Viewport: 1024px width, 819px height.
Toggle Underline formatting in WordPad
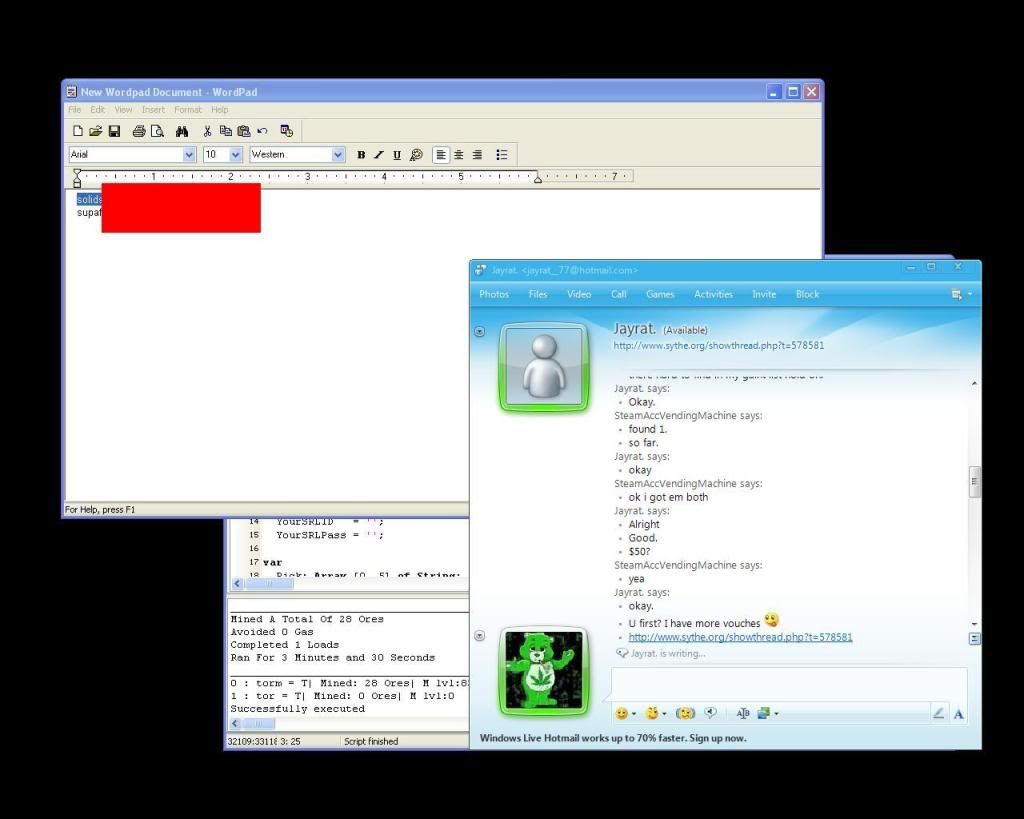pos(397,155)
